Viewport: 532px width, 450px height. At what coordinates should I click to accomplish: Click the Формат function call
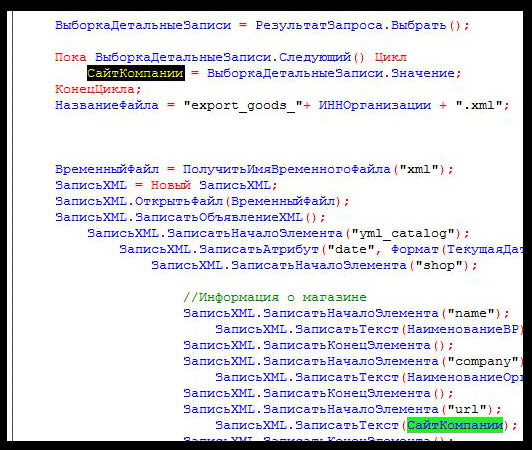point(415,249)
